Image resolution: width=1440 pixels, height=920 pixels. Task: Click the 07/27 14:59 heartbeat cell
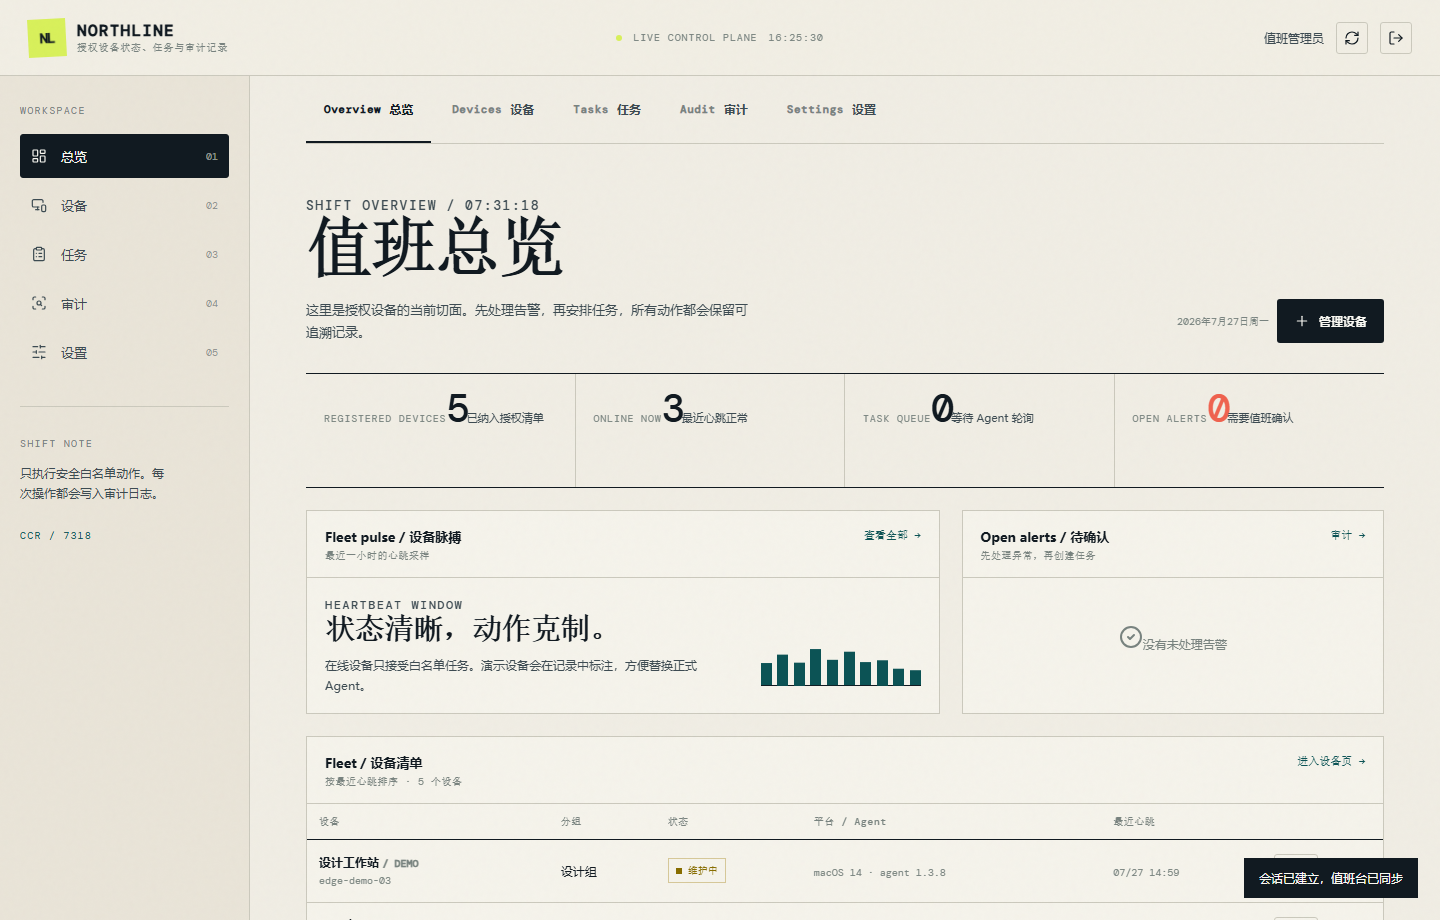coord(1146,872)
